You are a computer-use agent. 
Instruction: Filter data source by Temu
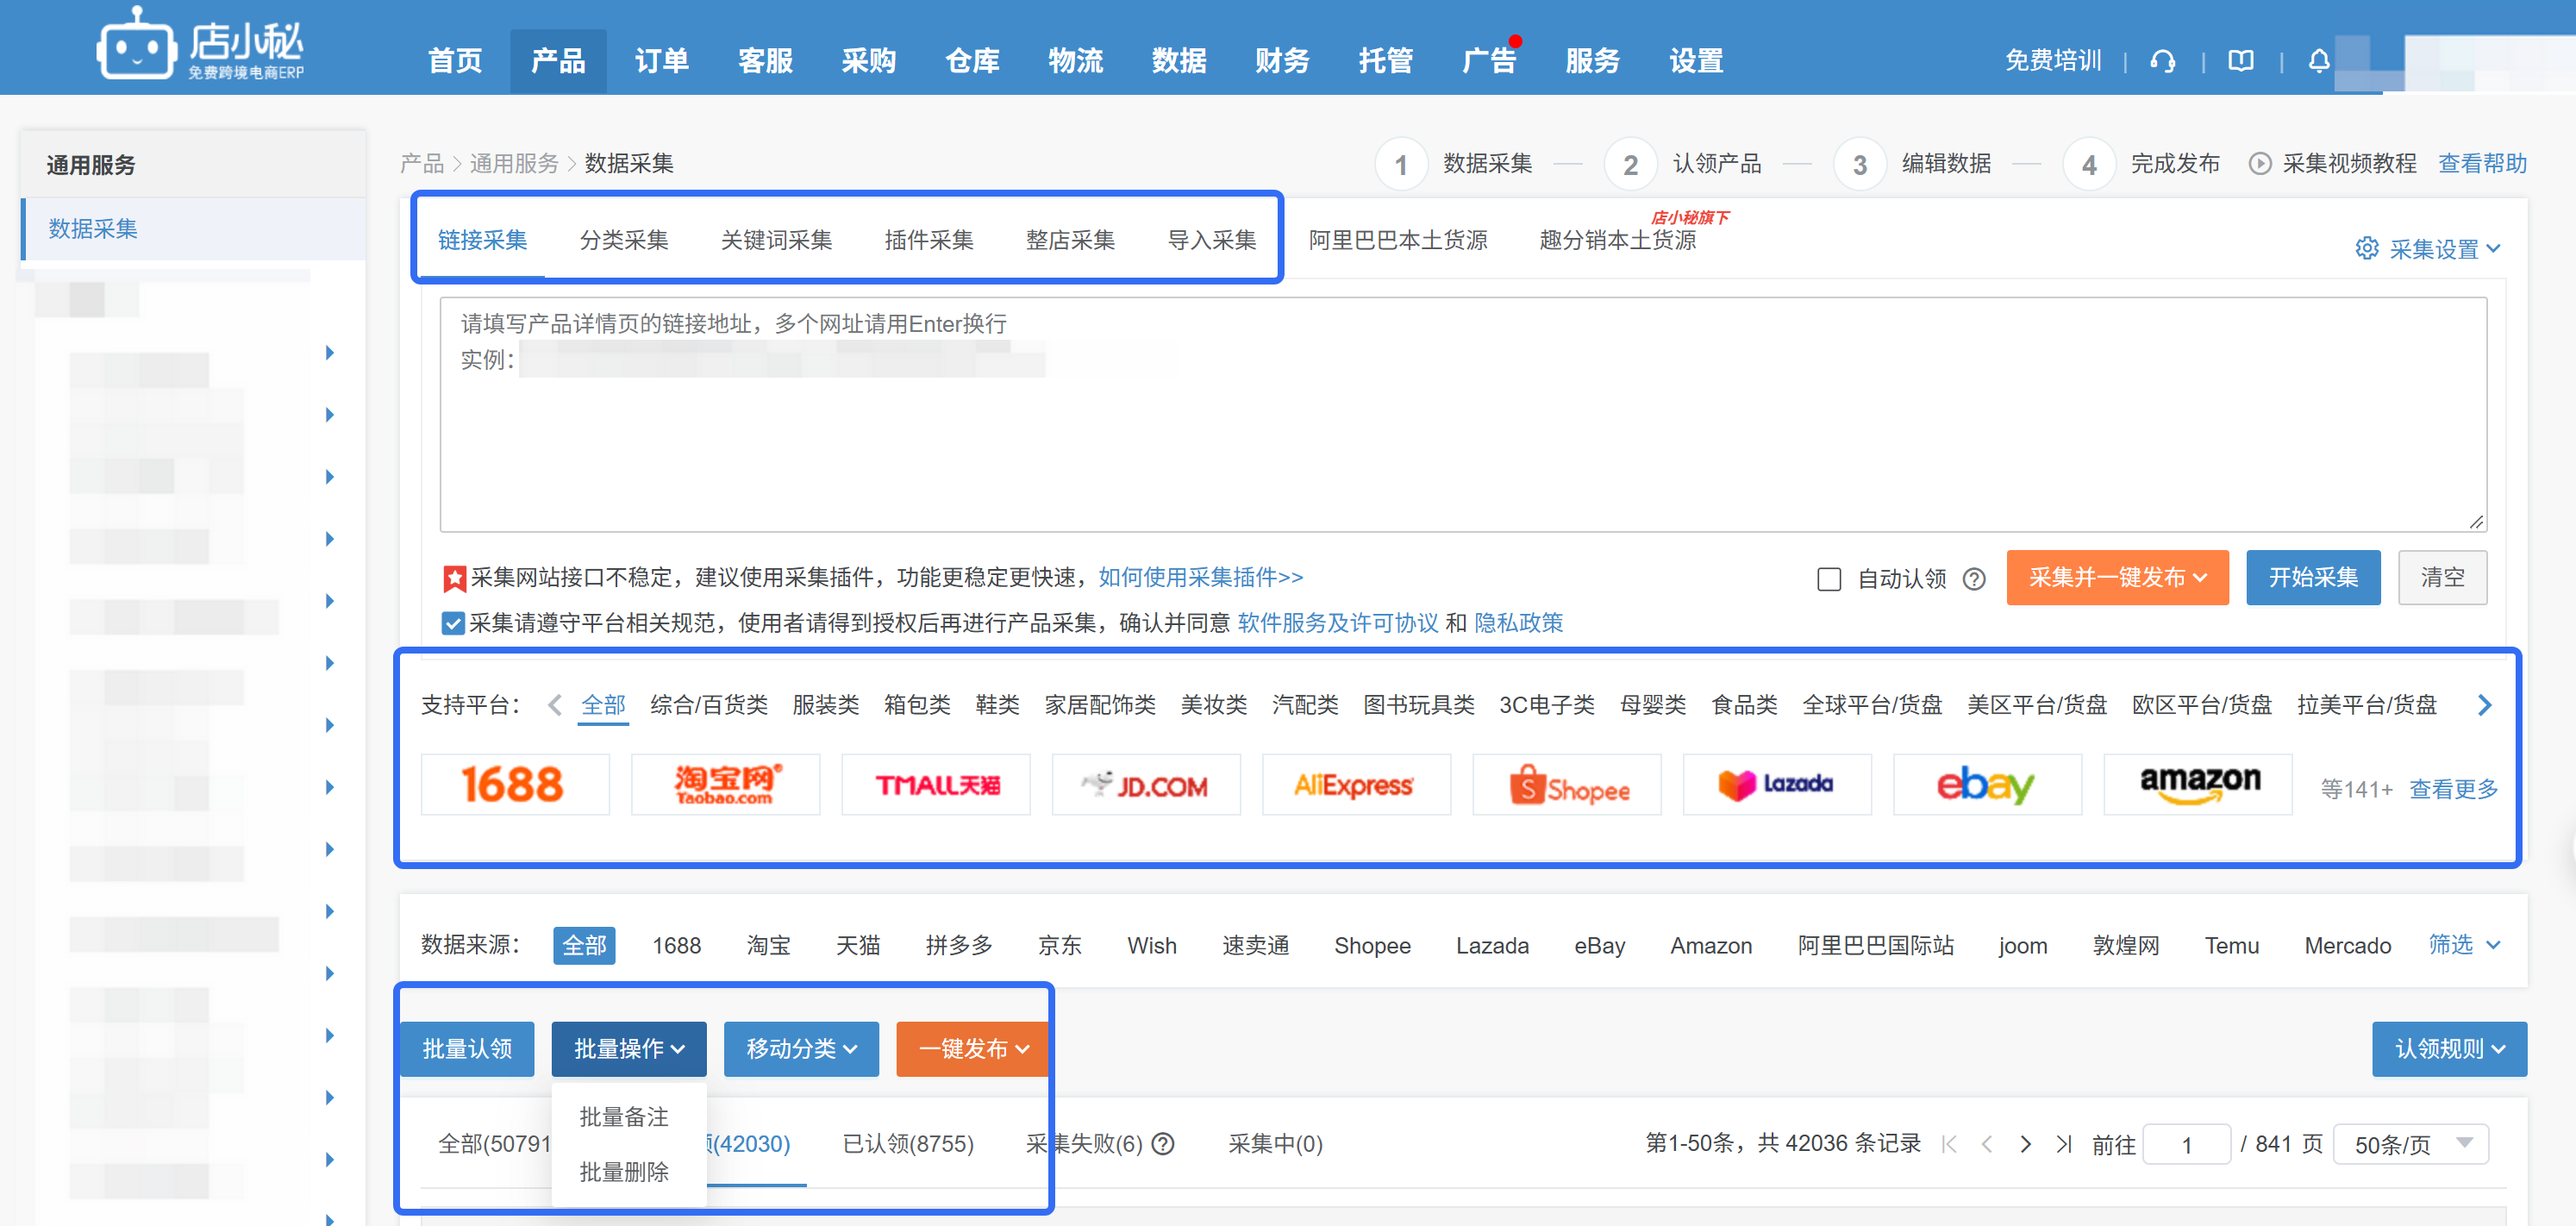(2231, 945)
